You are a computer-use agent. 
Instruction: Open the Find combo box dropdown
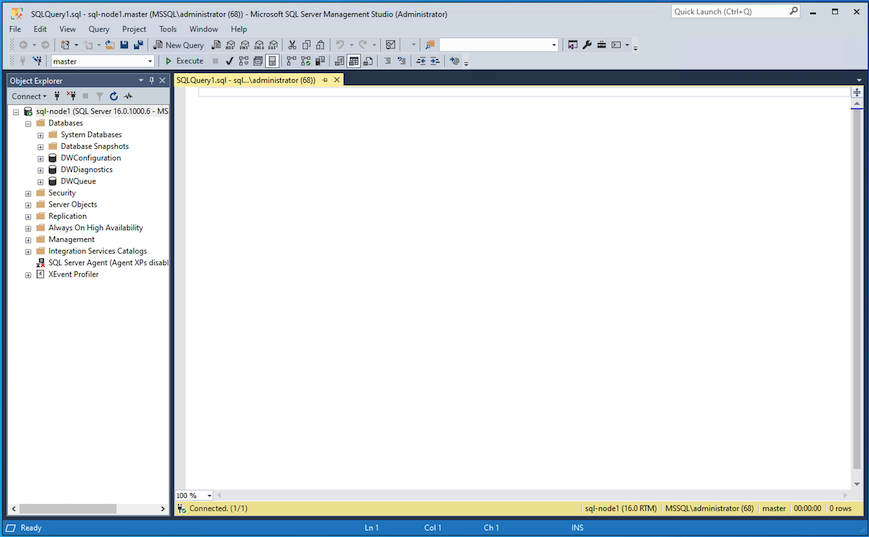[x=554, y=45]
